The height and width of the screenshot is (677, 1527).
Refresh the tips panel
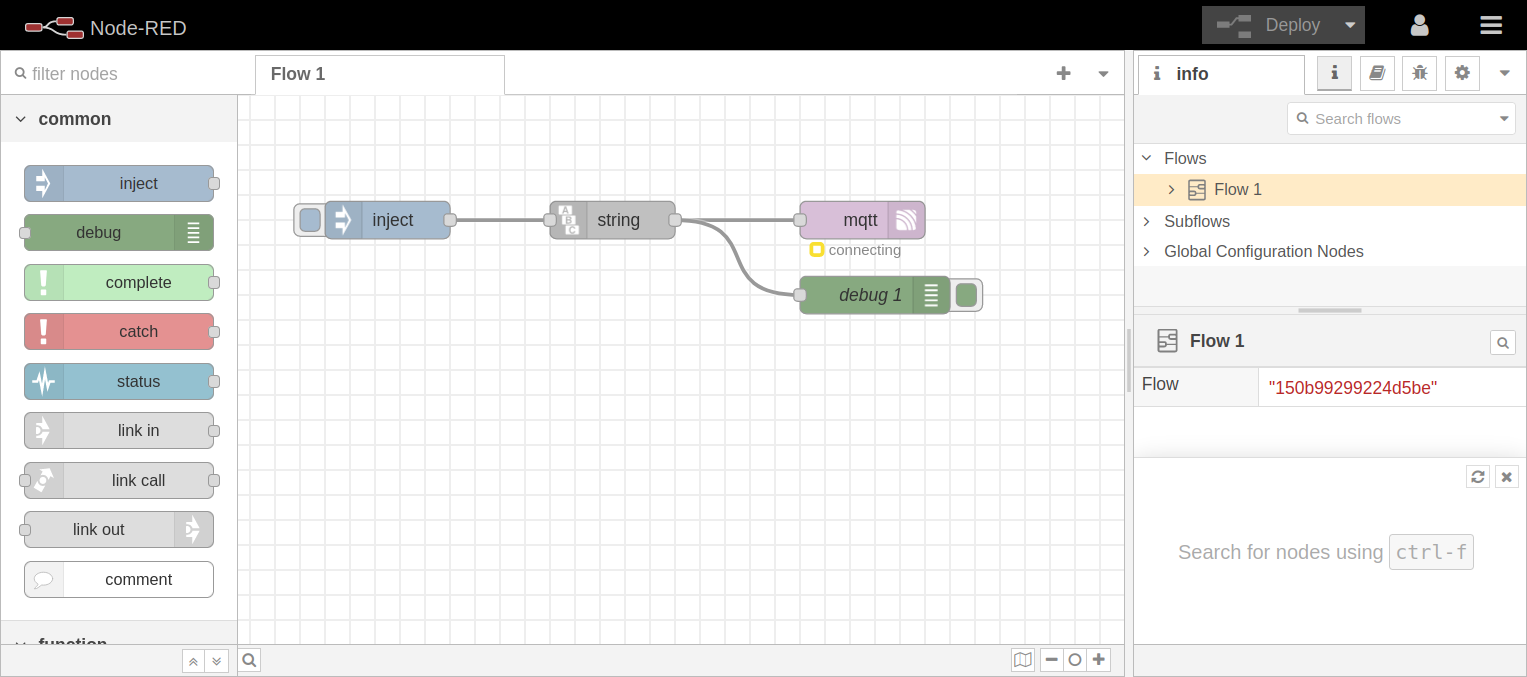pyautogui.click(x=1478, y=477)
